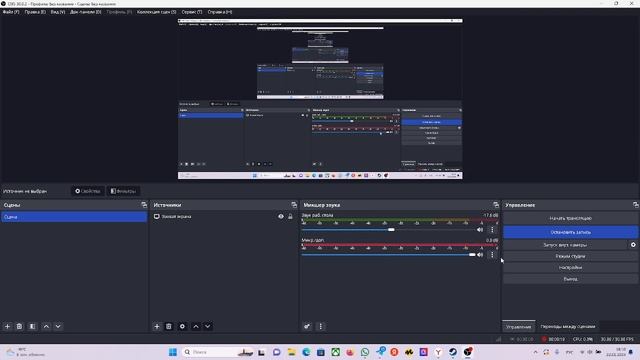The image size is (640, 360).
Task: Move the source down in the Sources list
Action: tap(208, 327)
